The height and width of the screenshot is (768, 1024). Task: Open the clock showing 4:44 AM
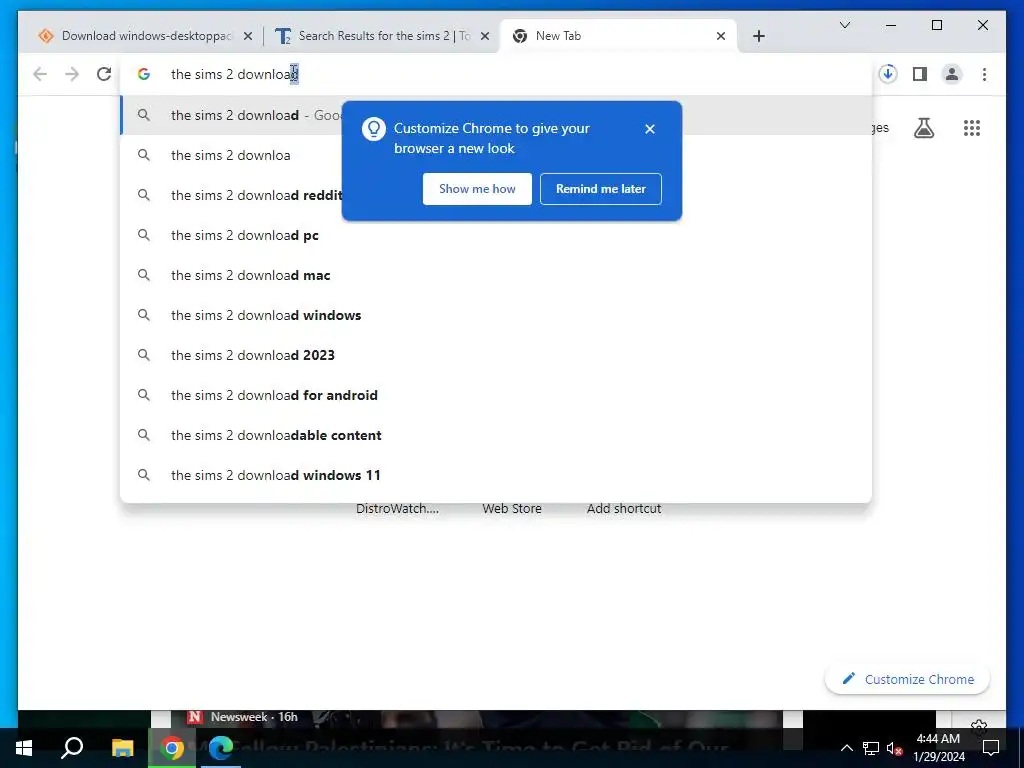(938, 748)
